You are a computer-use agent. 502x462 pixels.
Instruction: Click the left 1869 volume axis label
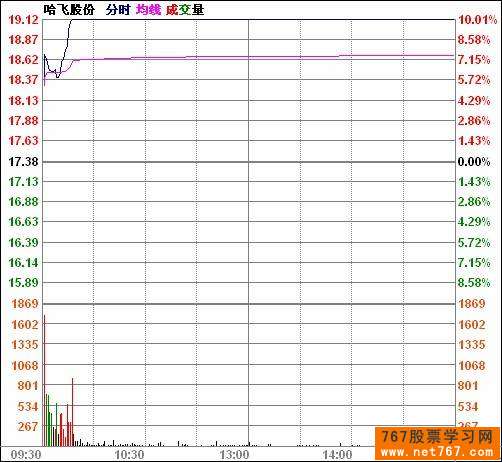[x=25, y=304]
